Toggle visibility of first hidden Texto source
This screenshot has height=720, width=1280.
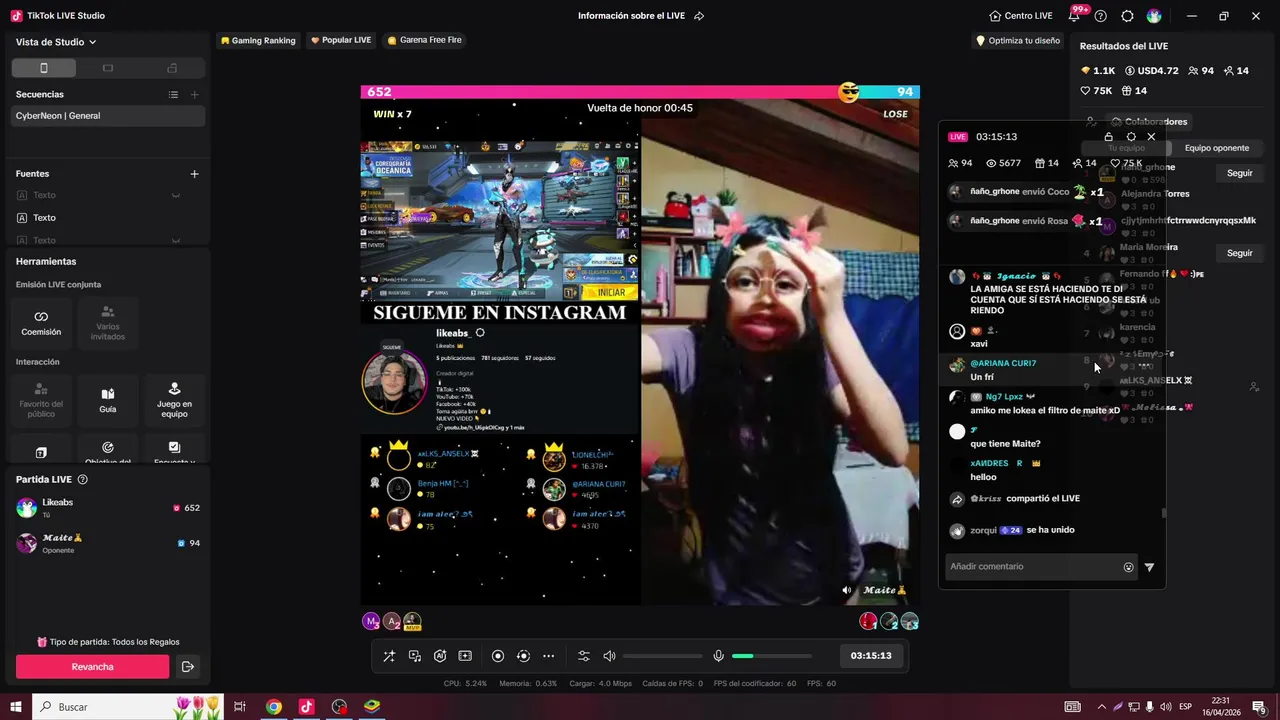click(x=175, y=195)
